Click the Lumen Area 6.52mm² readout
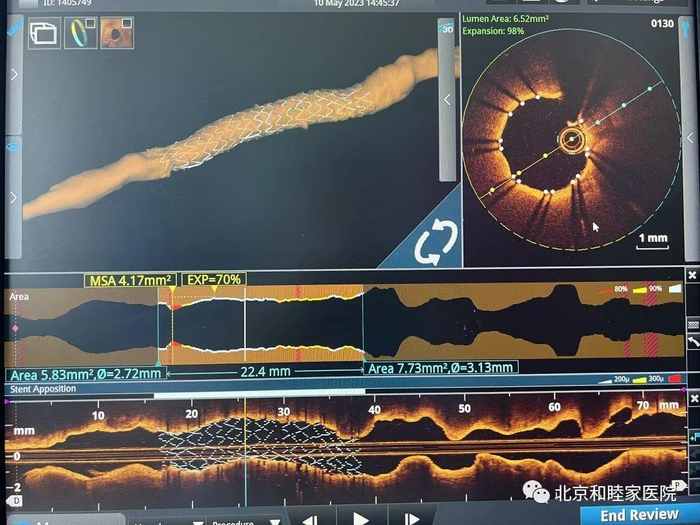This screenshot has width=700, height=525. pos(505,19)
